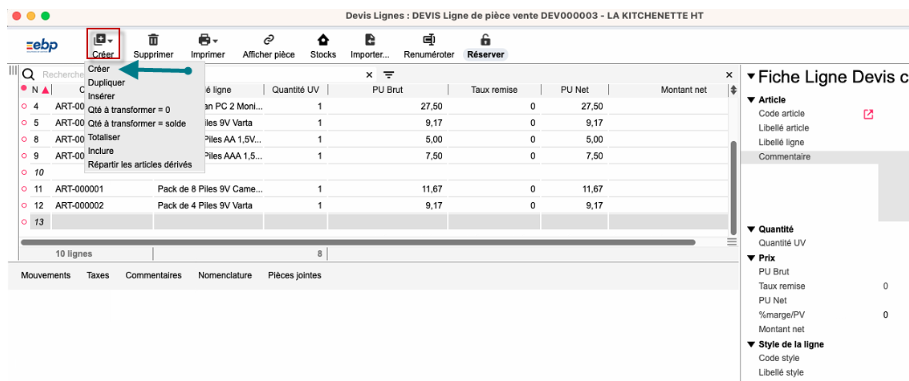Clear the search field with its X

(369, 75)
